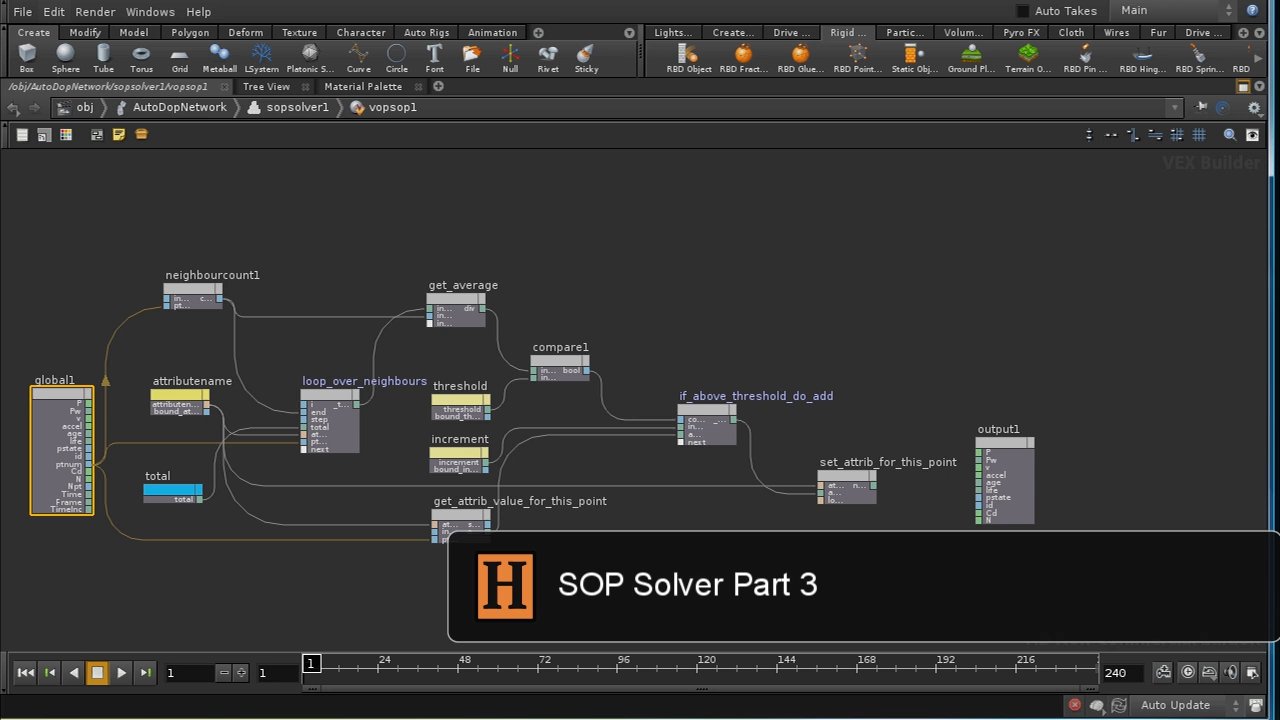Click the RBD Hinge Constraint tool
The height and width of the screenshot is (720, 1280).
(x=1142, y=58)
